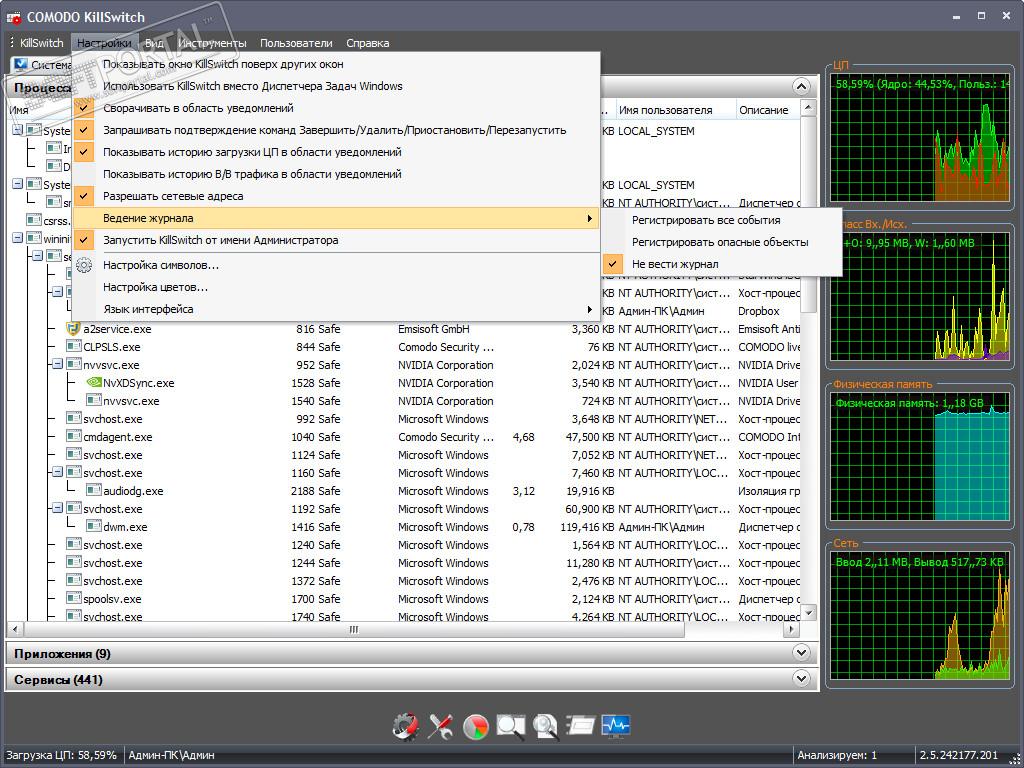Image resolution: width=1024 pixels, height=768 pixels.
Task: Sort by Имя пользователя column header
Action: pos(675,110)
